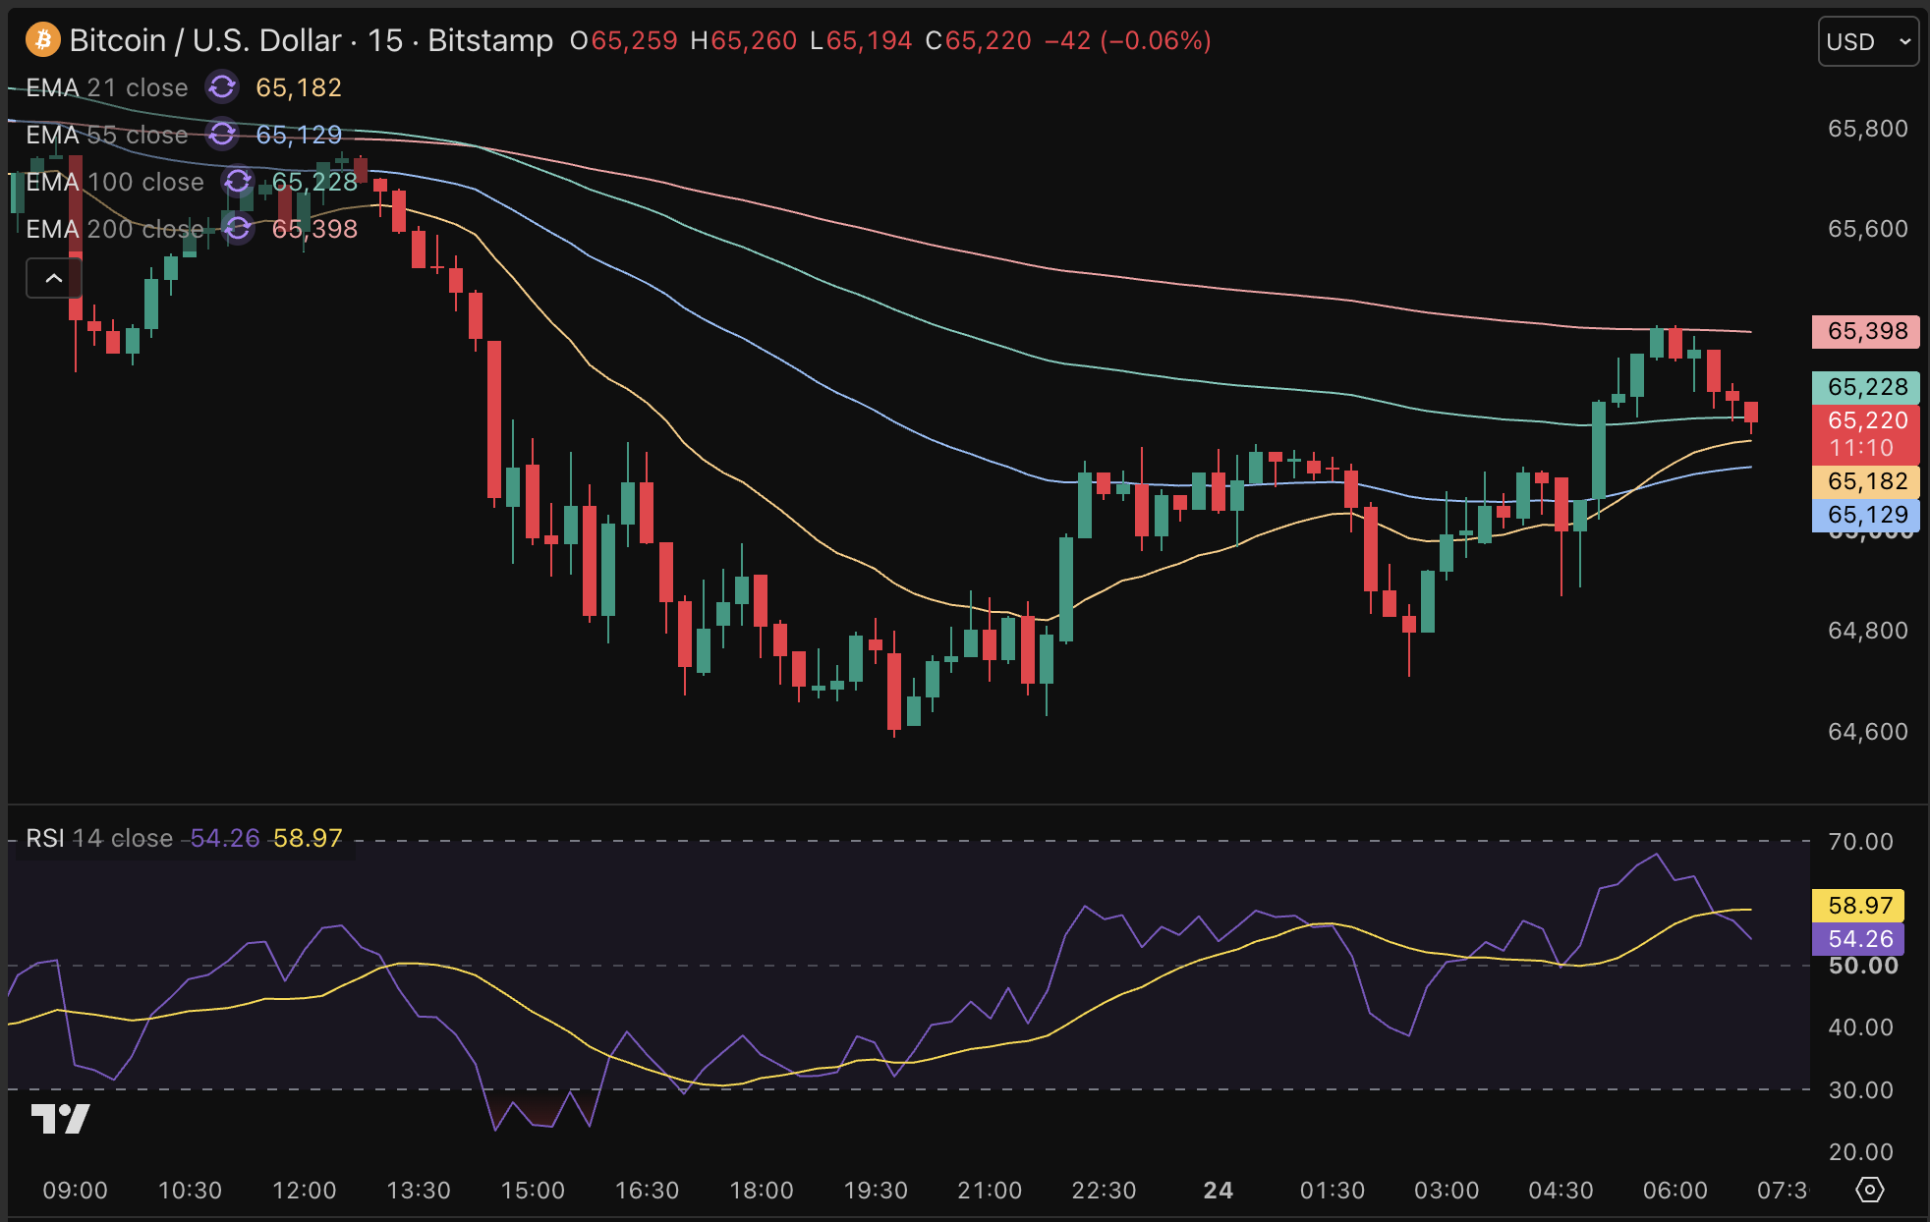The width and height of the screenshot is (1930, 1222).
Task: Select the RSI 14 close indicator label
Action: pos(99,838)
